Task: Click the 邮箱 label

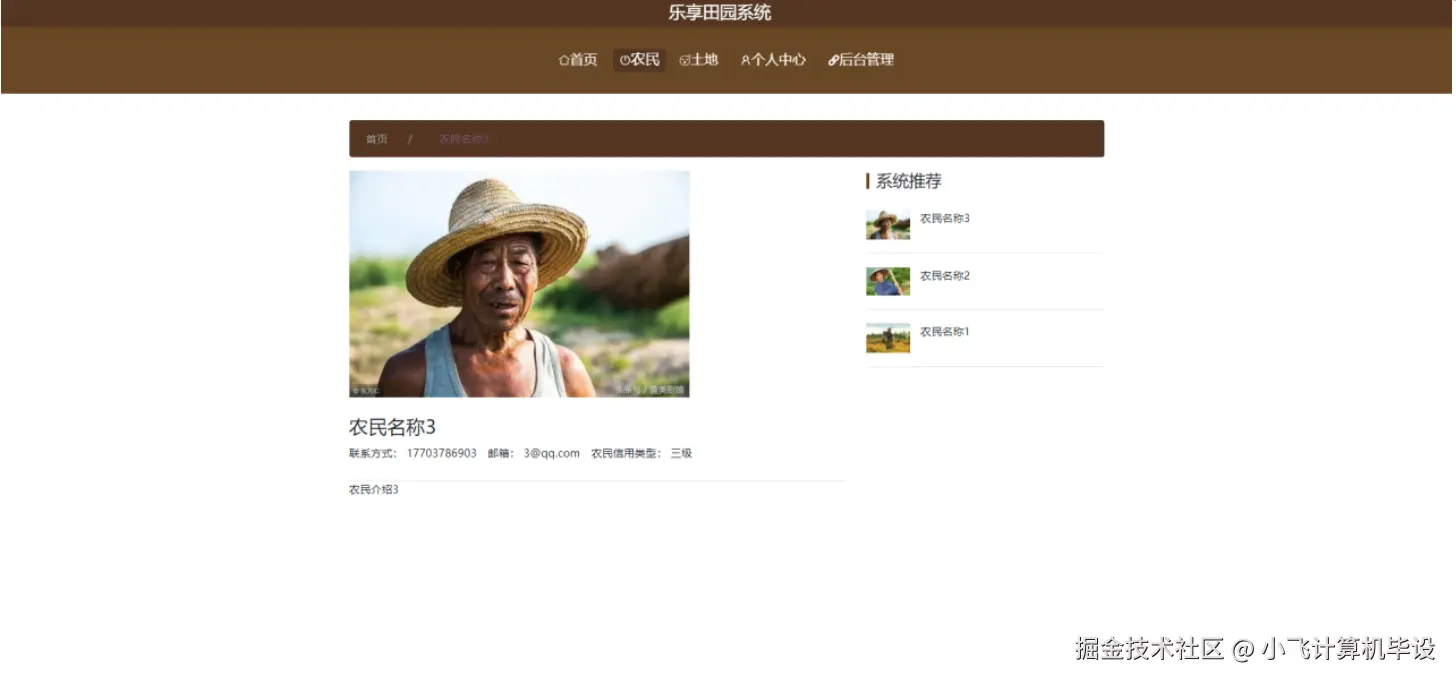Action: [501, 453]
